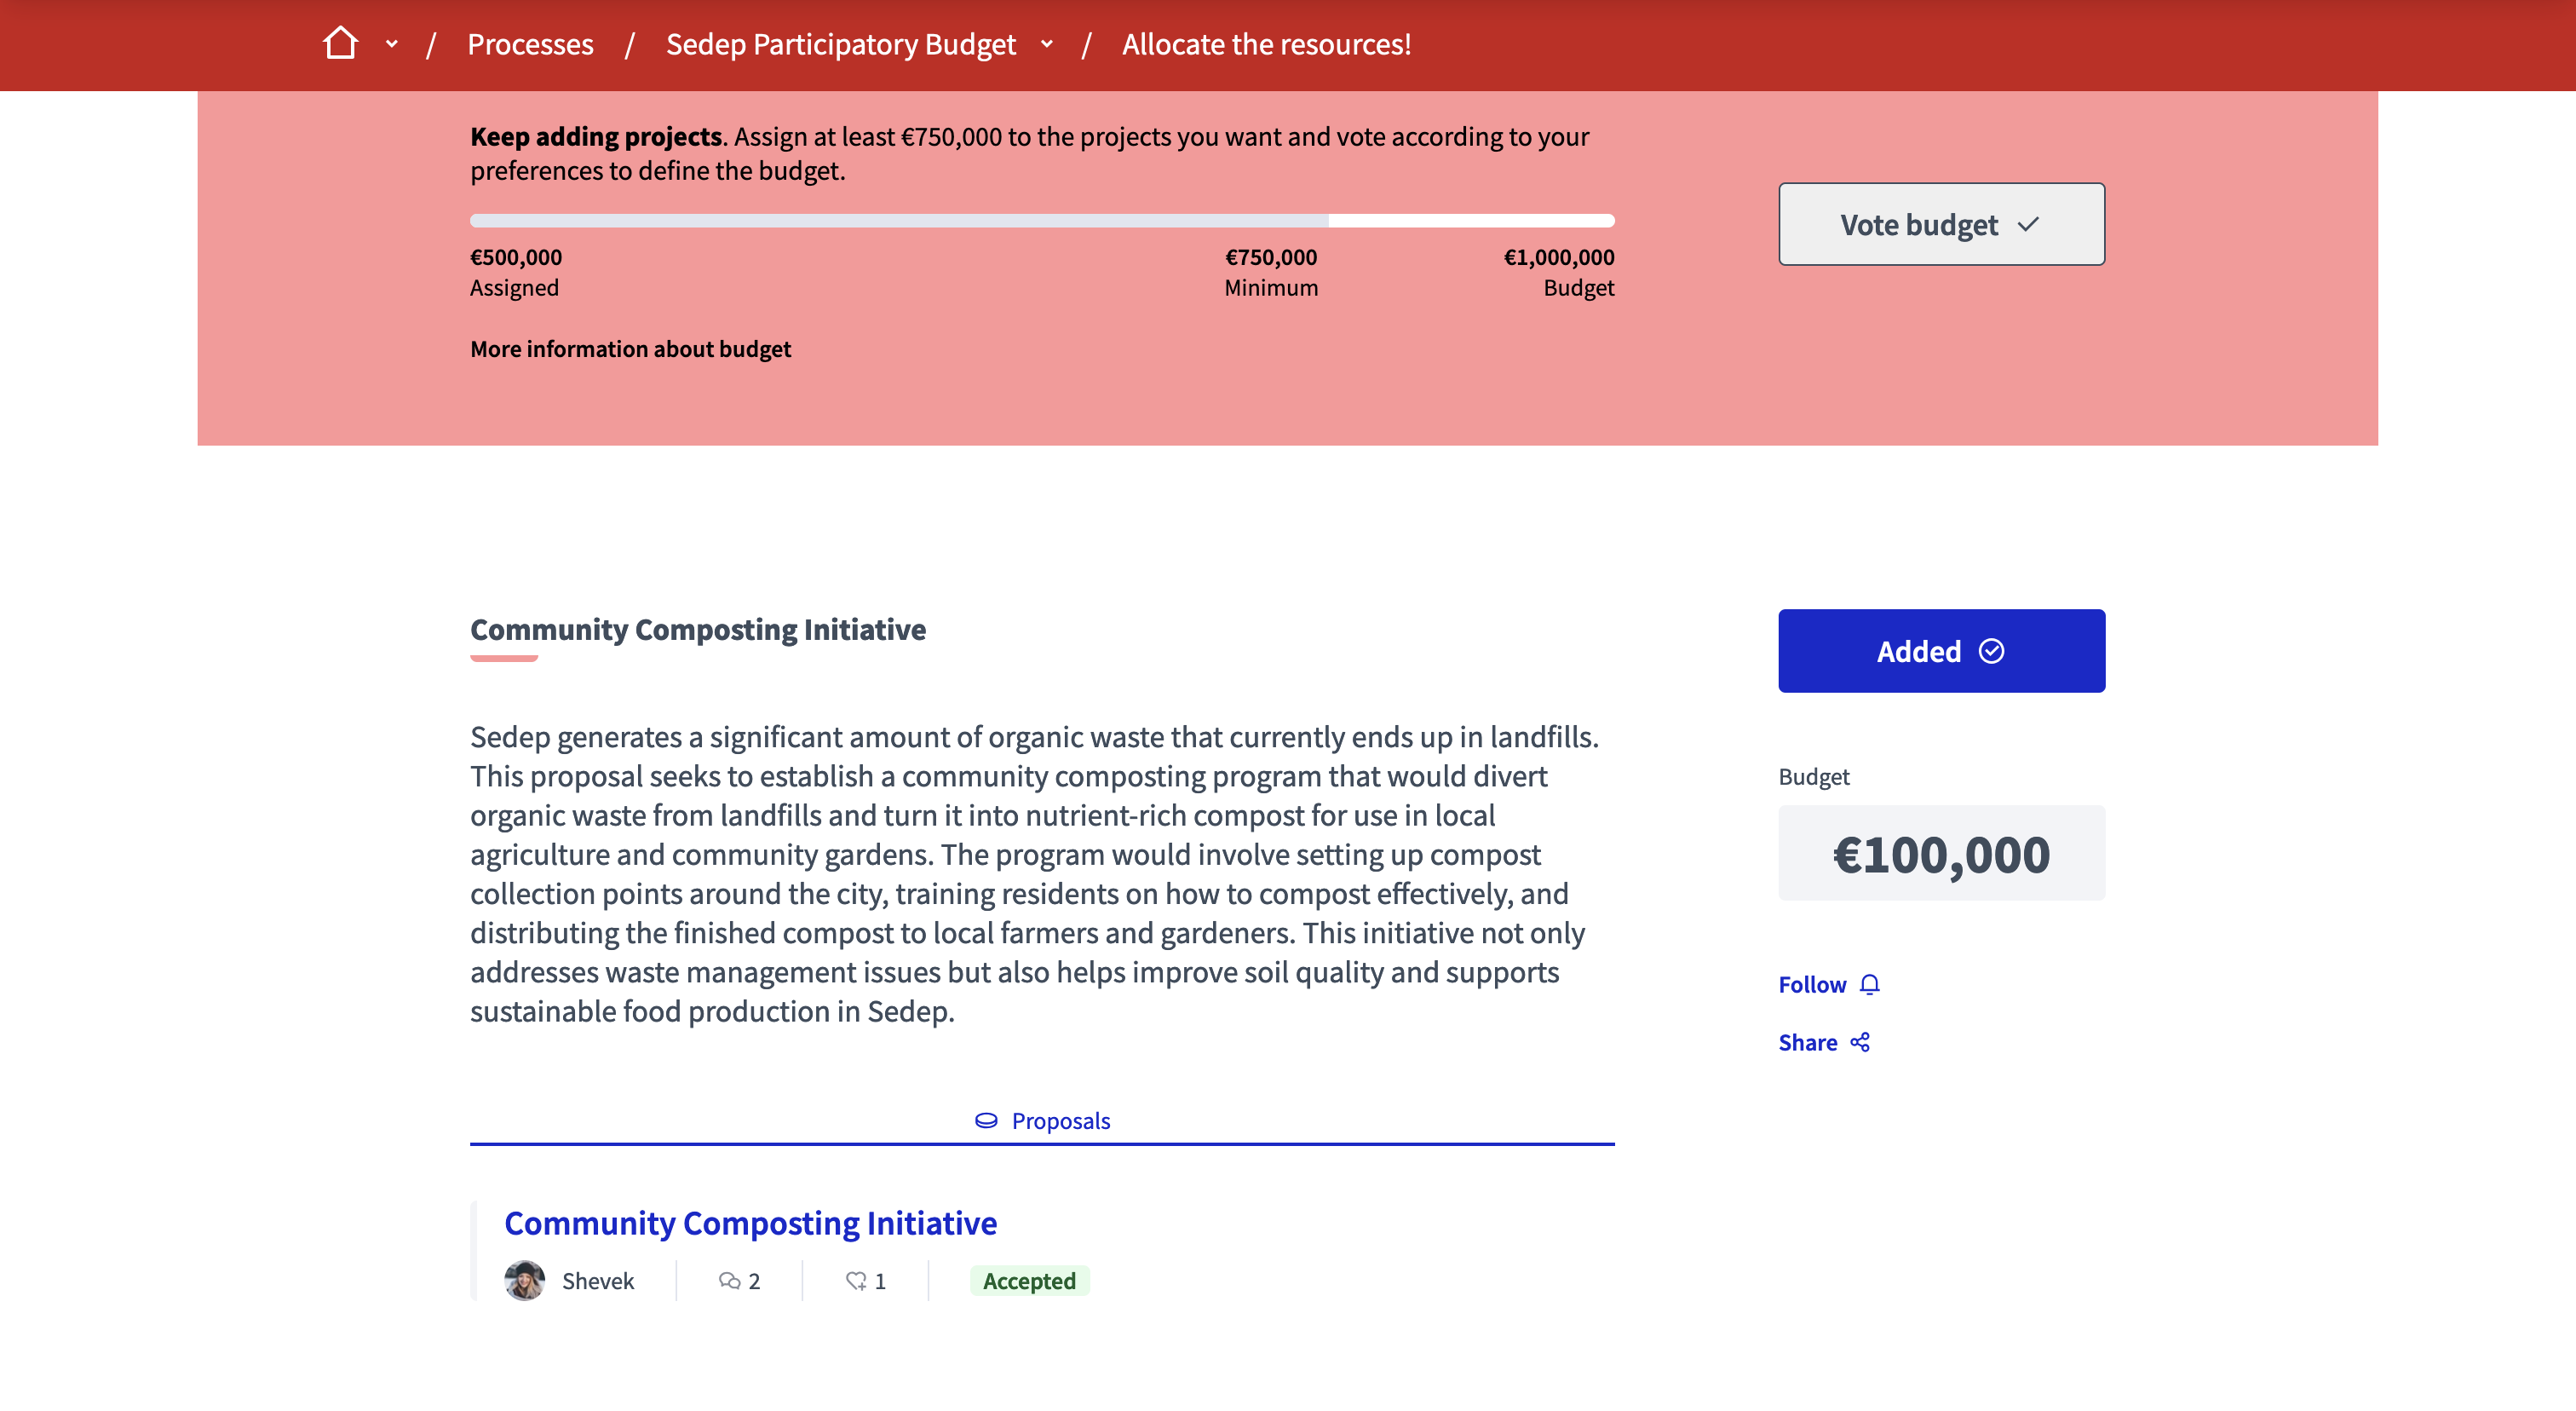
Task: Open the Community Composting Initiative proposal link
Action: (750, 1223)
